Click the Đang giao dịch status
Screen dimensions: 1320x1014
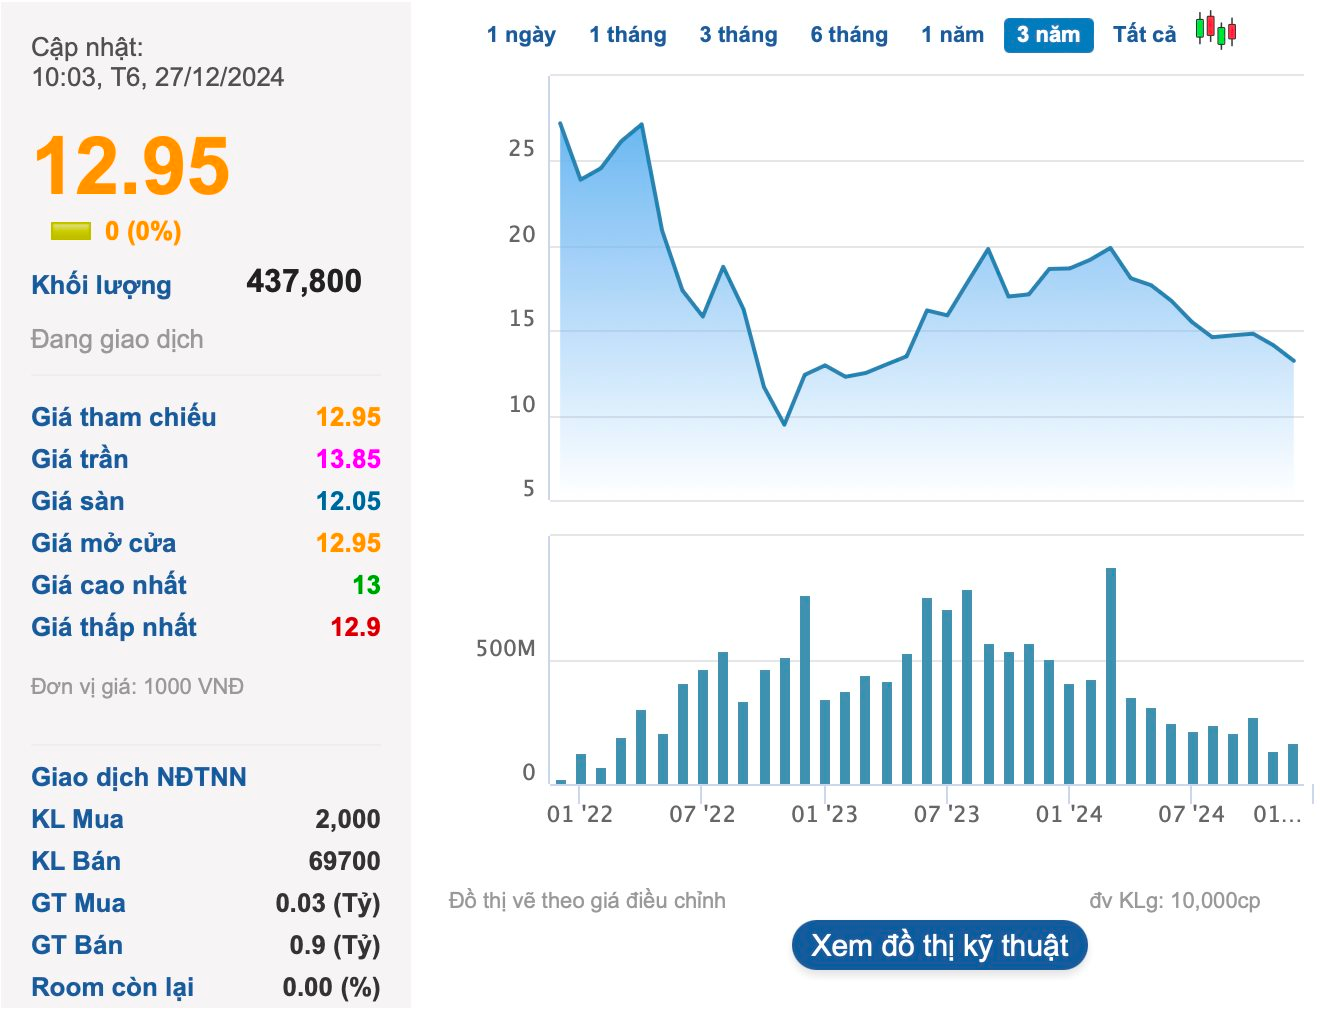117,339
